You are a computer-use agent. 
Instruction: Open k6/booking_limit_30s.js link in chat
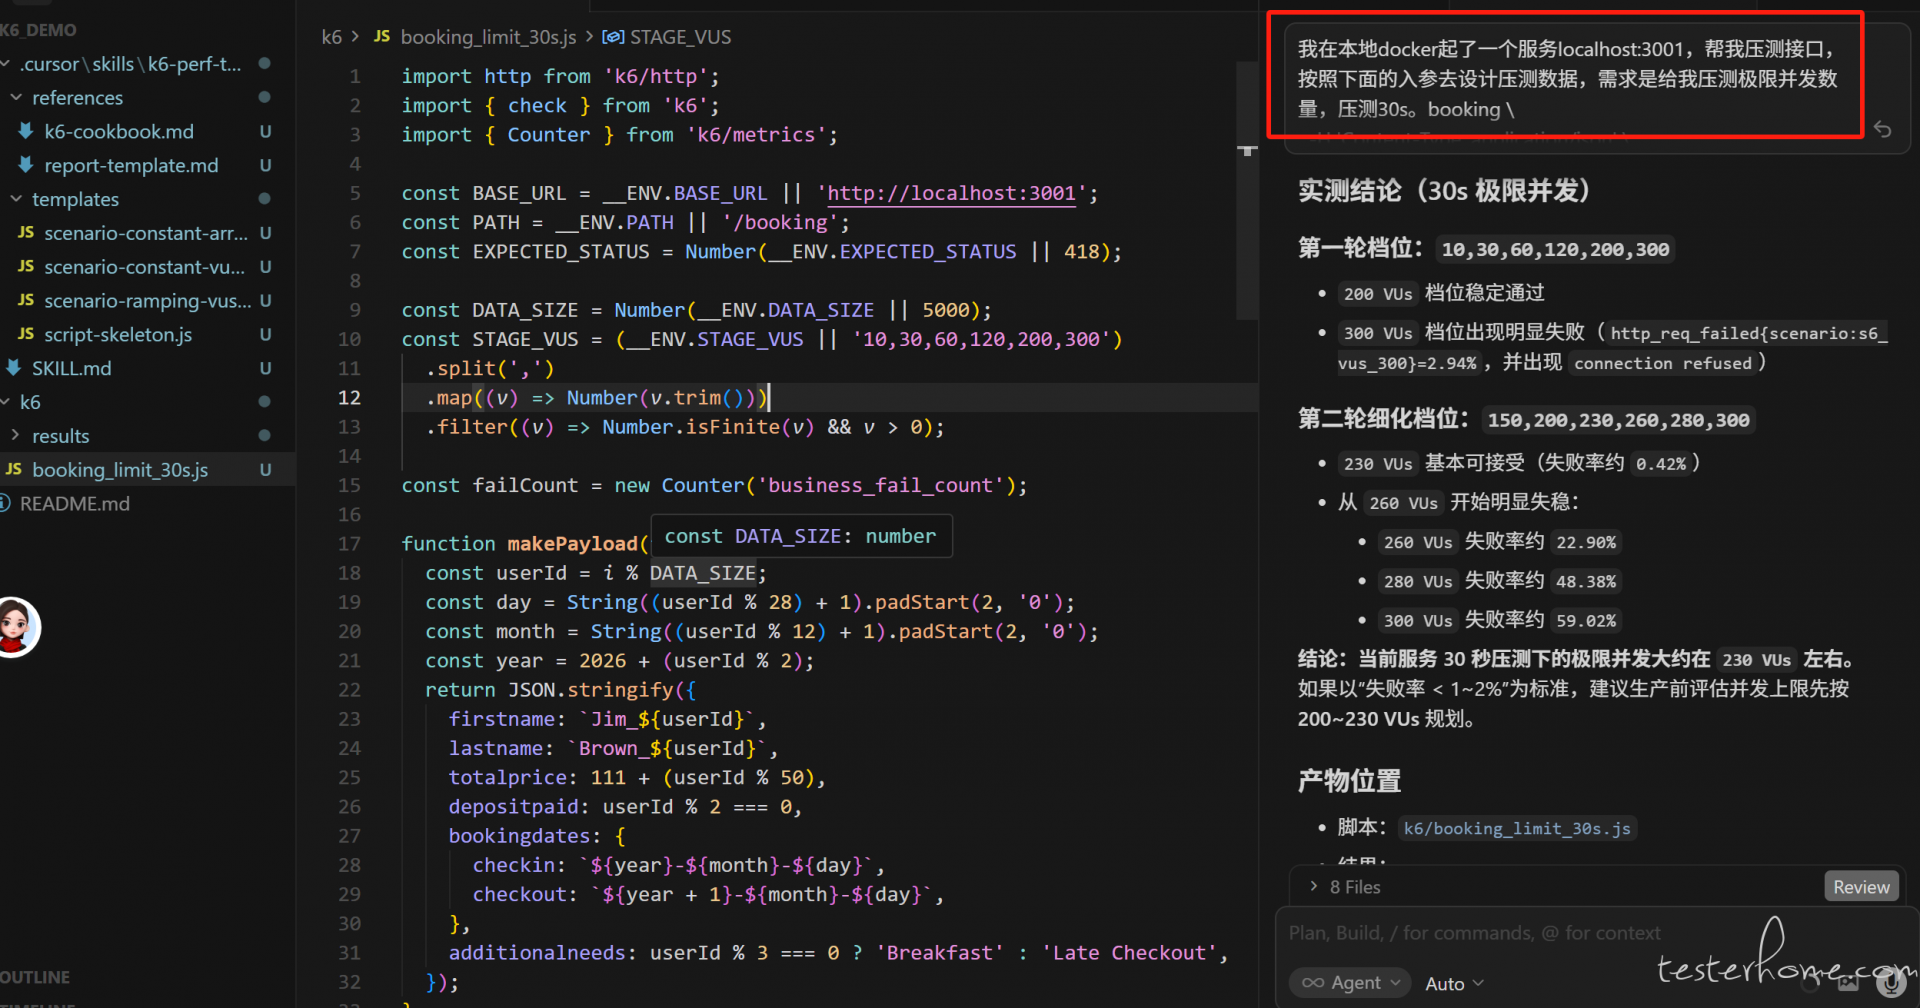pos(1516,828)
